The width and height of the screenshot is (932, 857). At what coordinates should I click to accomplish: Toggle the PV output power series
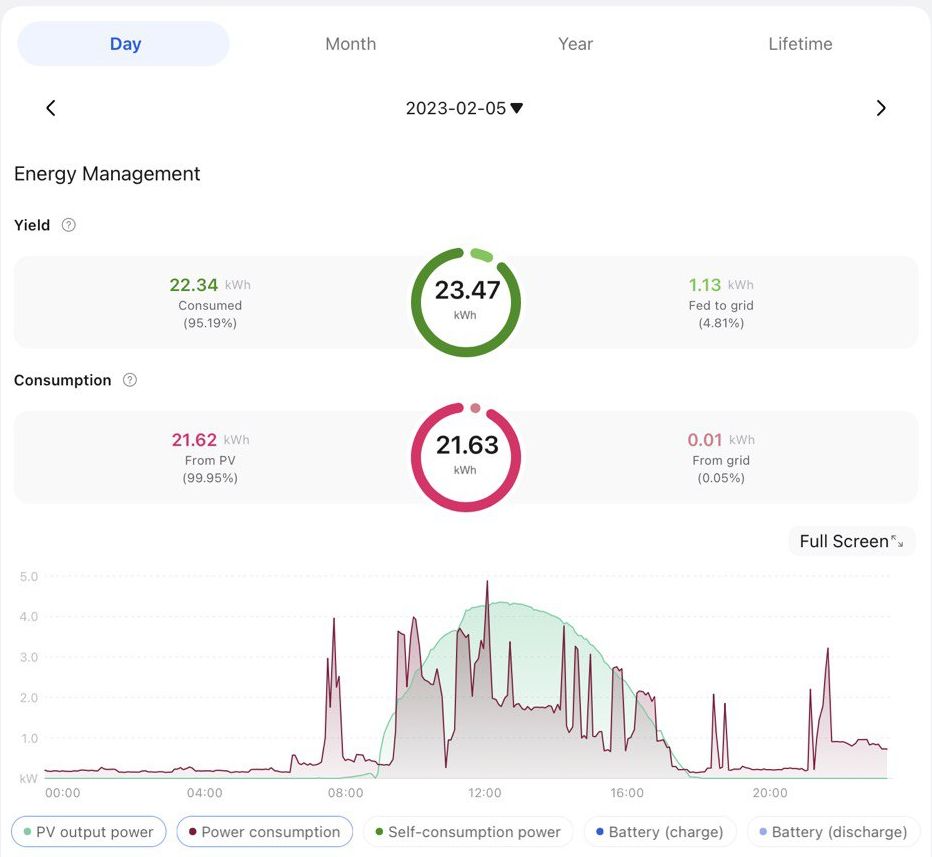pos(89,832)
